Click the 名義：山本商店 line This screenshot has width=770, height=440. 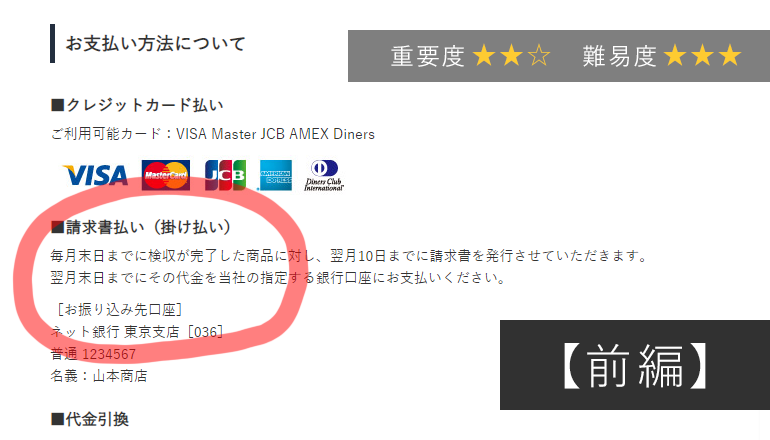pyautogui.click(x=99, y=376)
